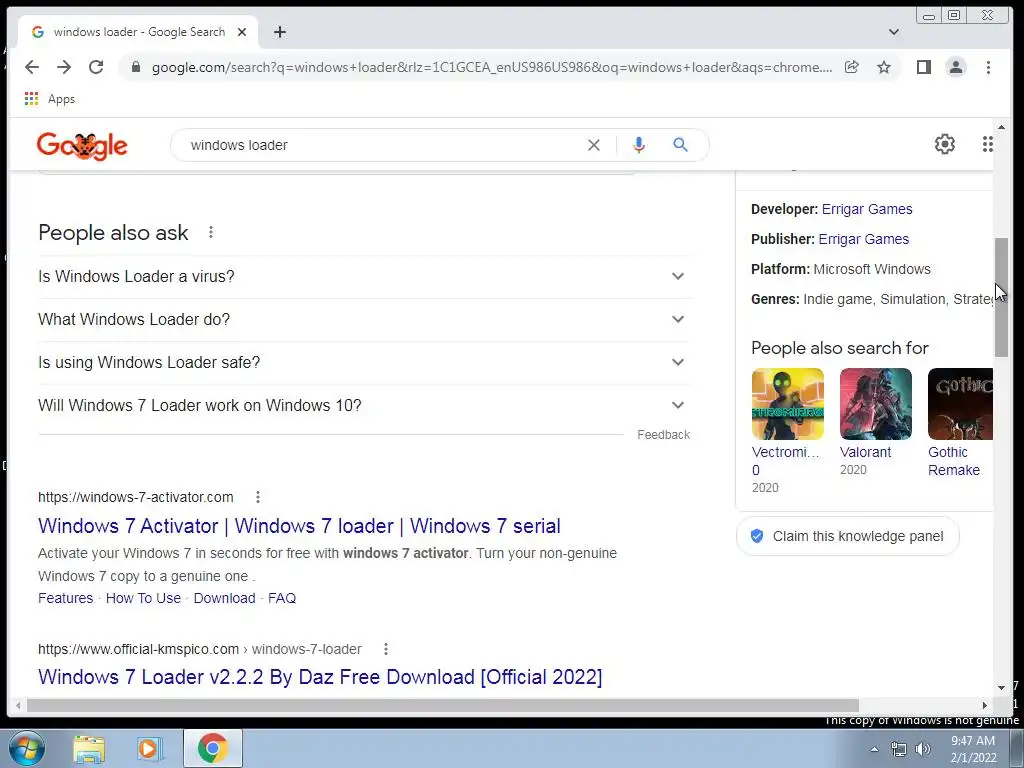Image resolution: width=1024 pixels, height=768 pixels.
Task: Open How To Use sitelink
Action: click(x=143, y=598)
